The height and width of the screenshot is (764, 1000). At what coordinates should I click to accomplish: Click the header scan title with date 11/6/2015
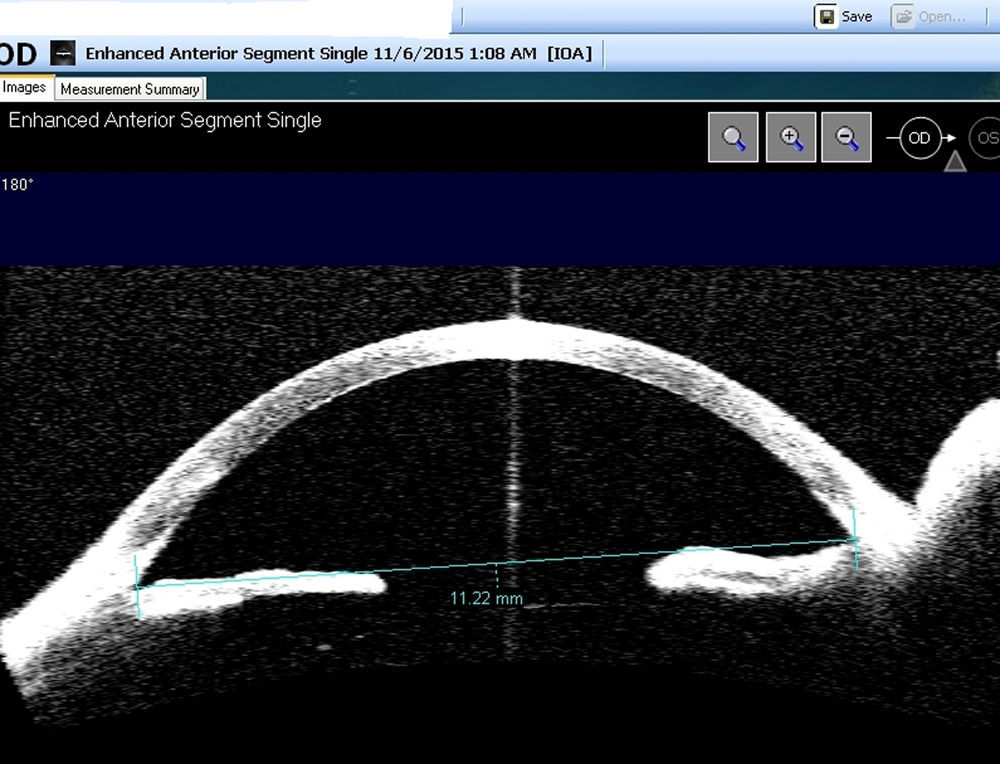[338, 54]
